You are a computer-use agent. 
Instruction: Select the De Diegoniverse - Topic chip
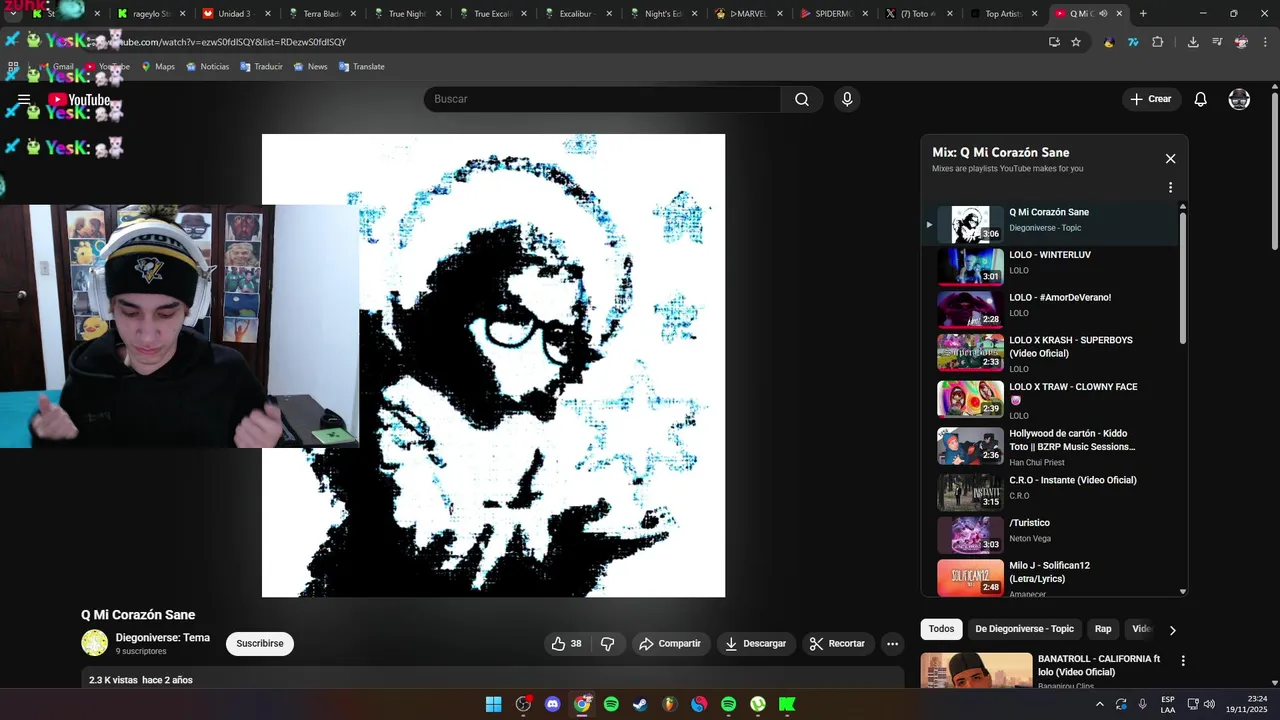tap(1024, 629)
